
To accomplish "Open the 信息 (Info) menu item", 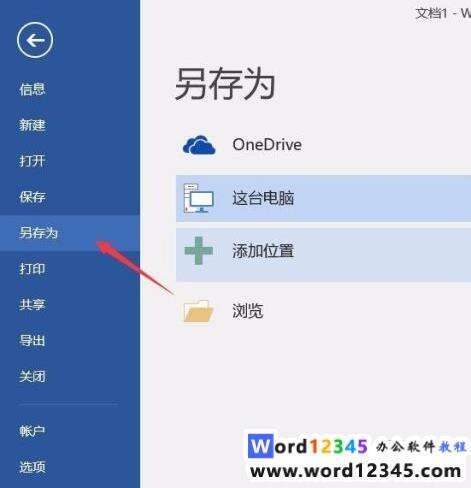I will [32, 89].
